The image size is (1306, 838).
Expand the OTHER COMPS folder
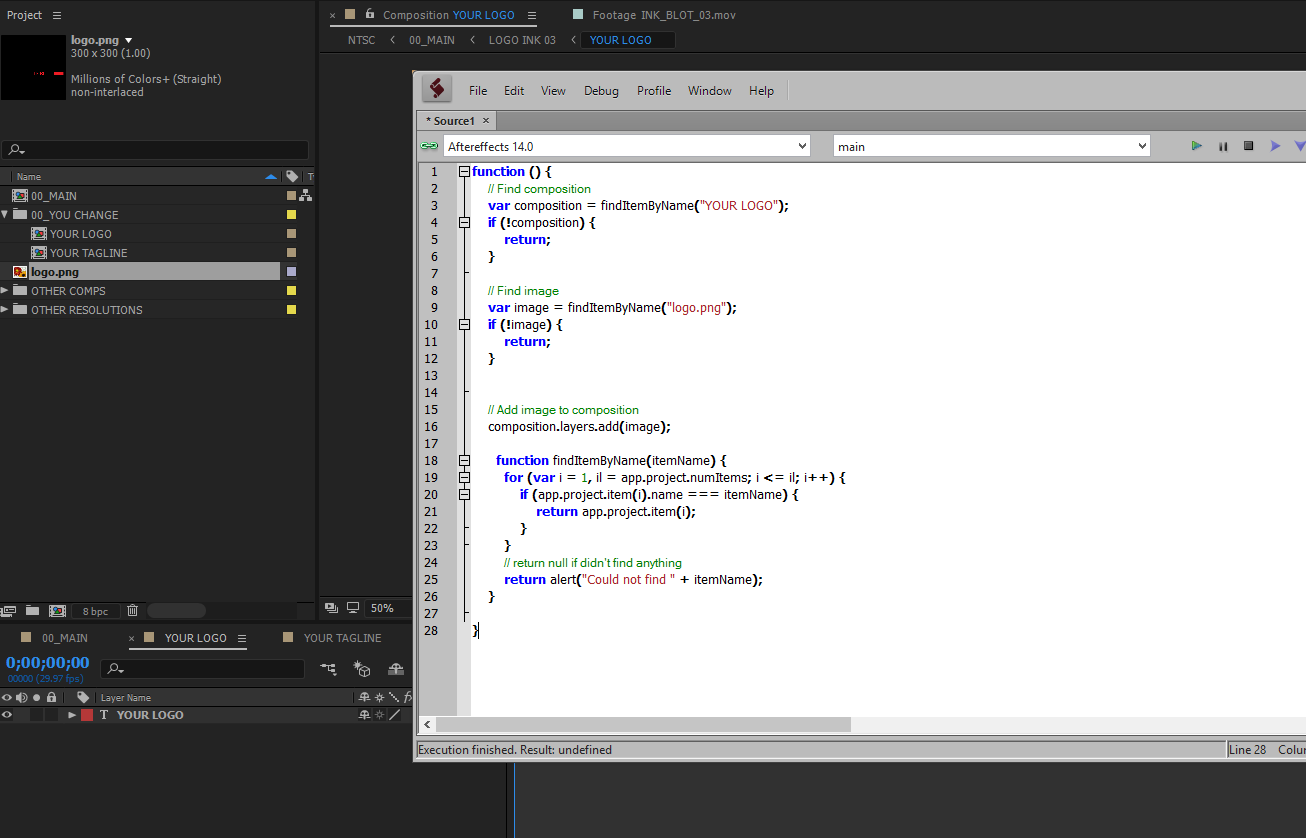click(5, 291)
